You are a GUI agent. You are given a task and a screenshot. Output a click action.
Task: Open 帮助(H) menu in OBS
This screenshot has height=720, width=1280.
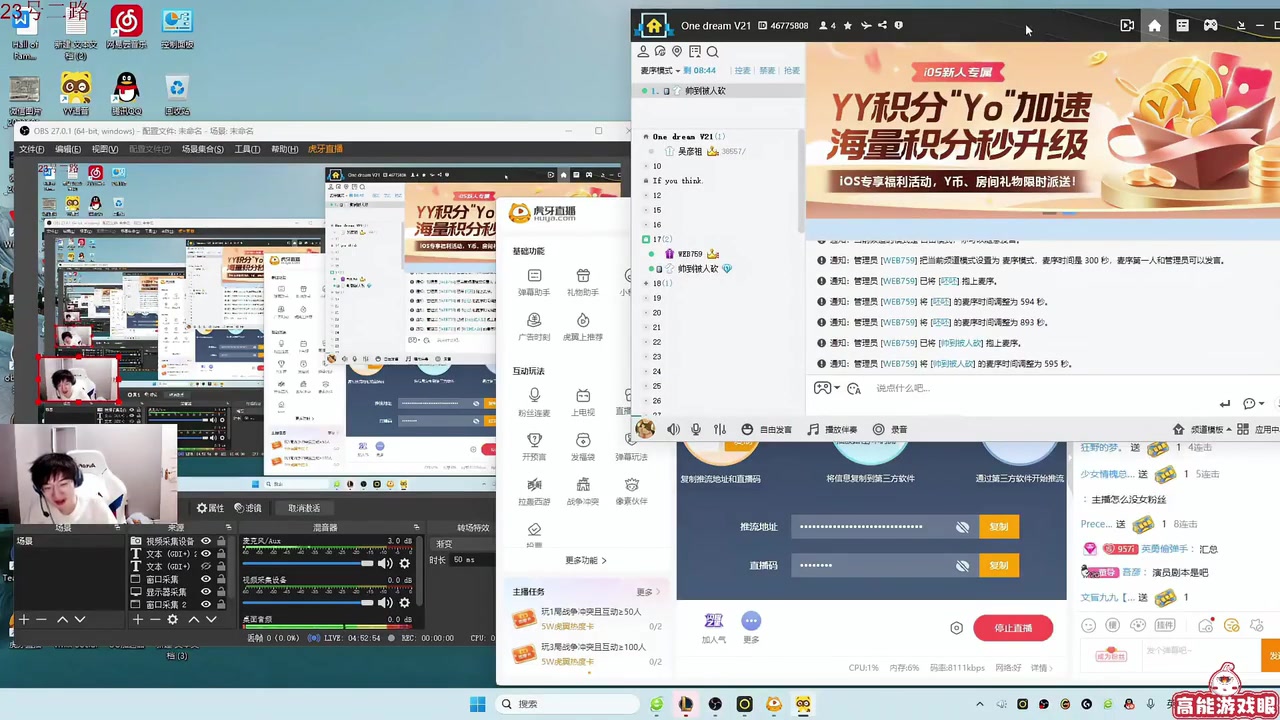[x=285, y=149]
